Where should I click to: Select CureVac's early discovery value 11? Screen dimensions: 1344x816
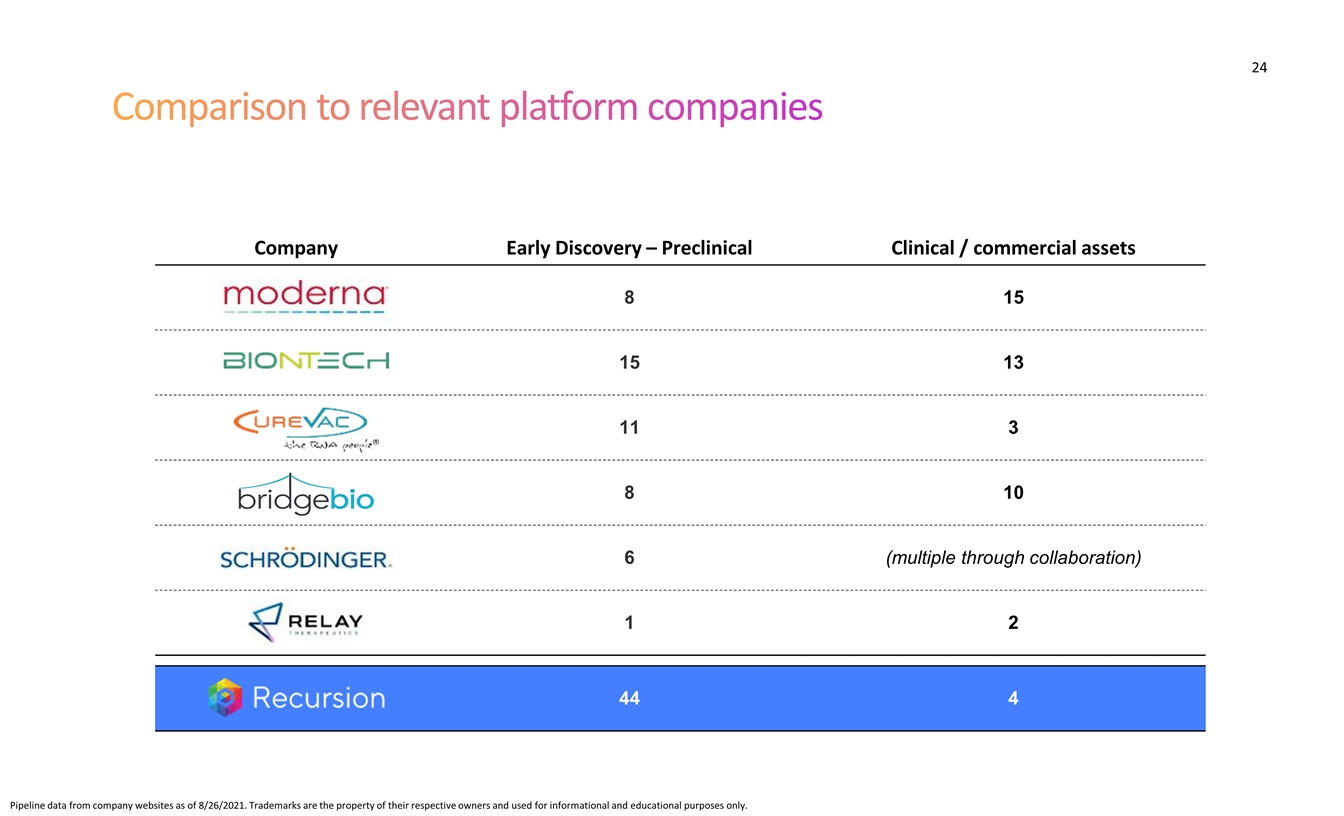629,428
